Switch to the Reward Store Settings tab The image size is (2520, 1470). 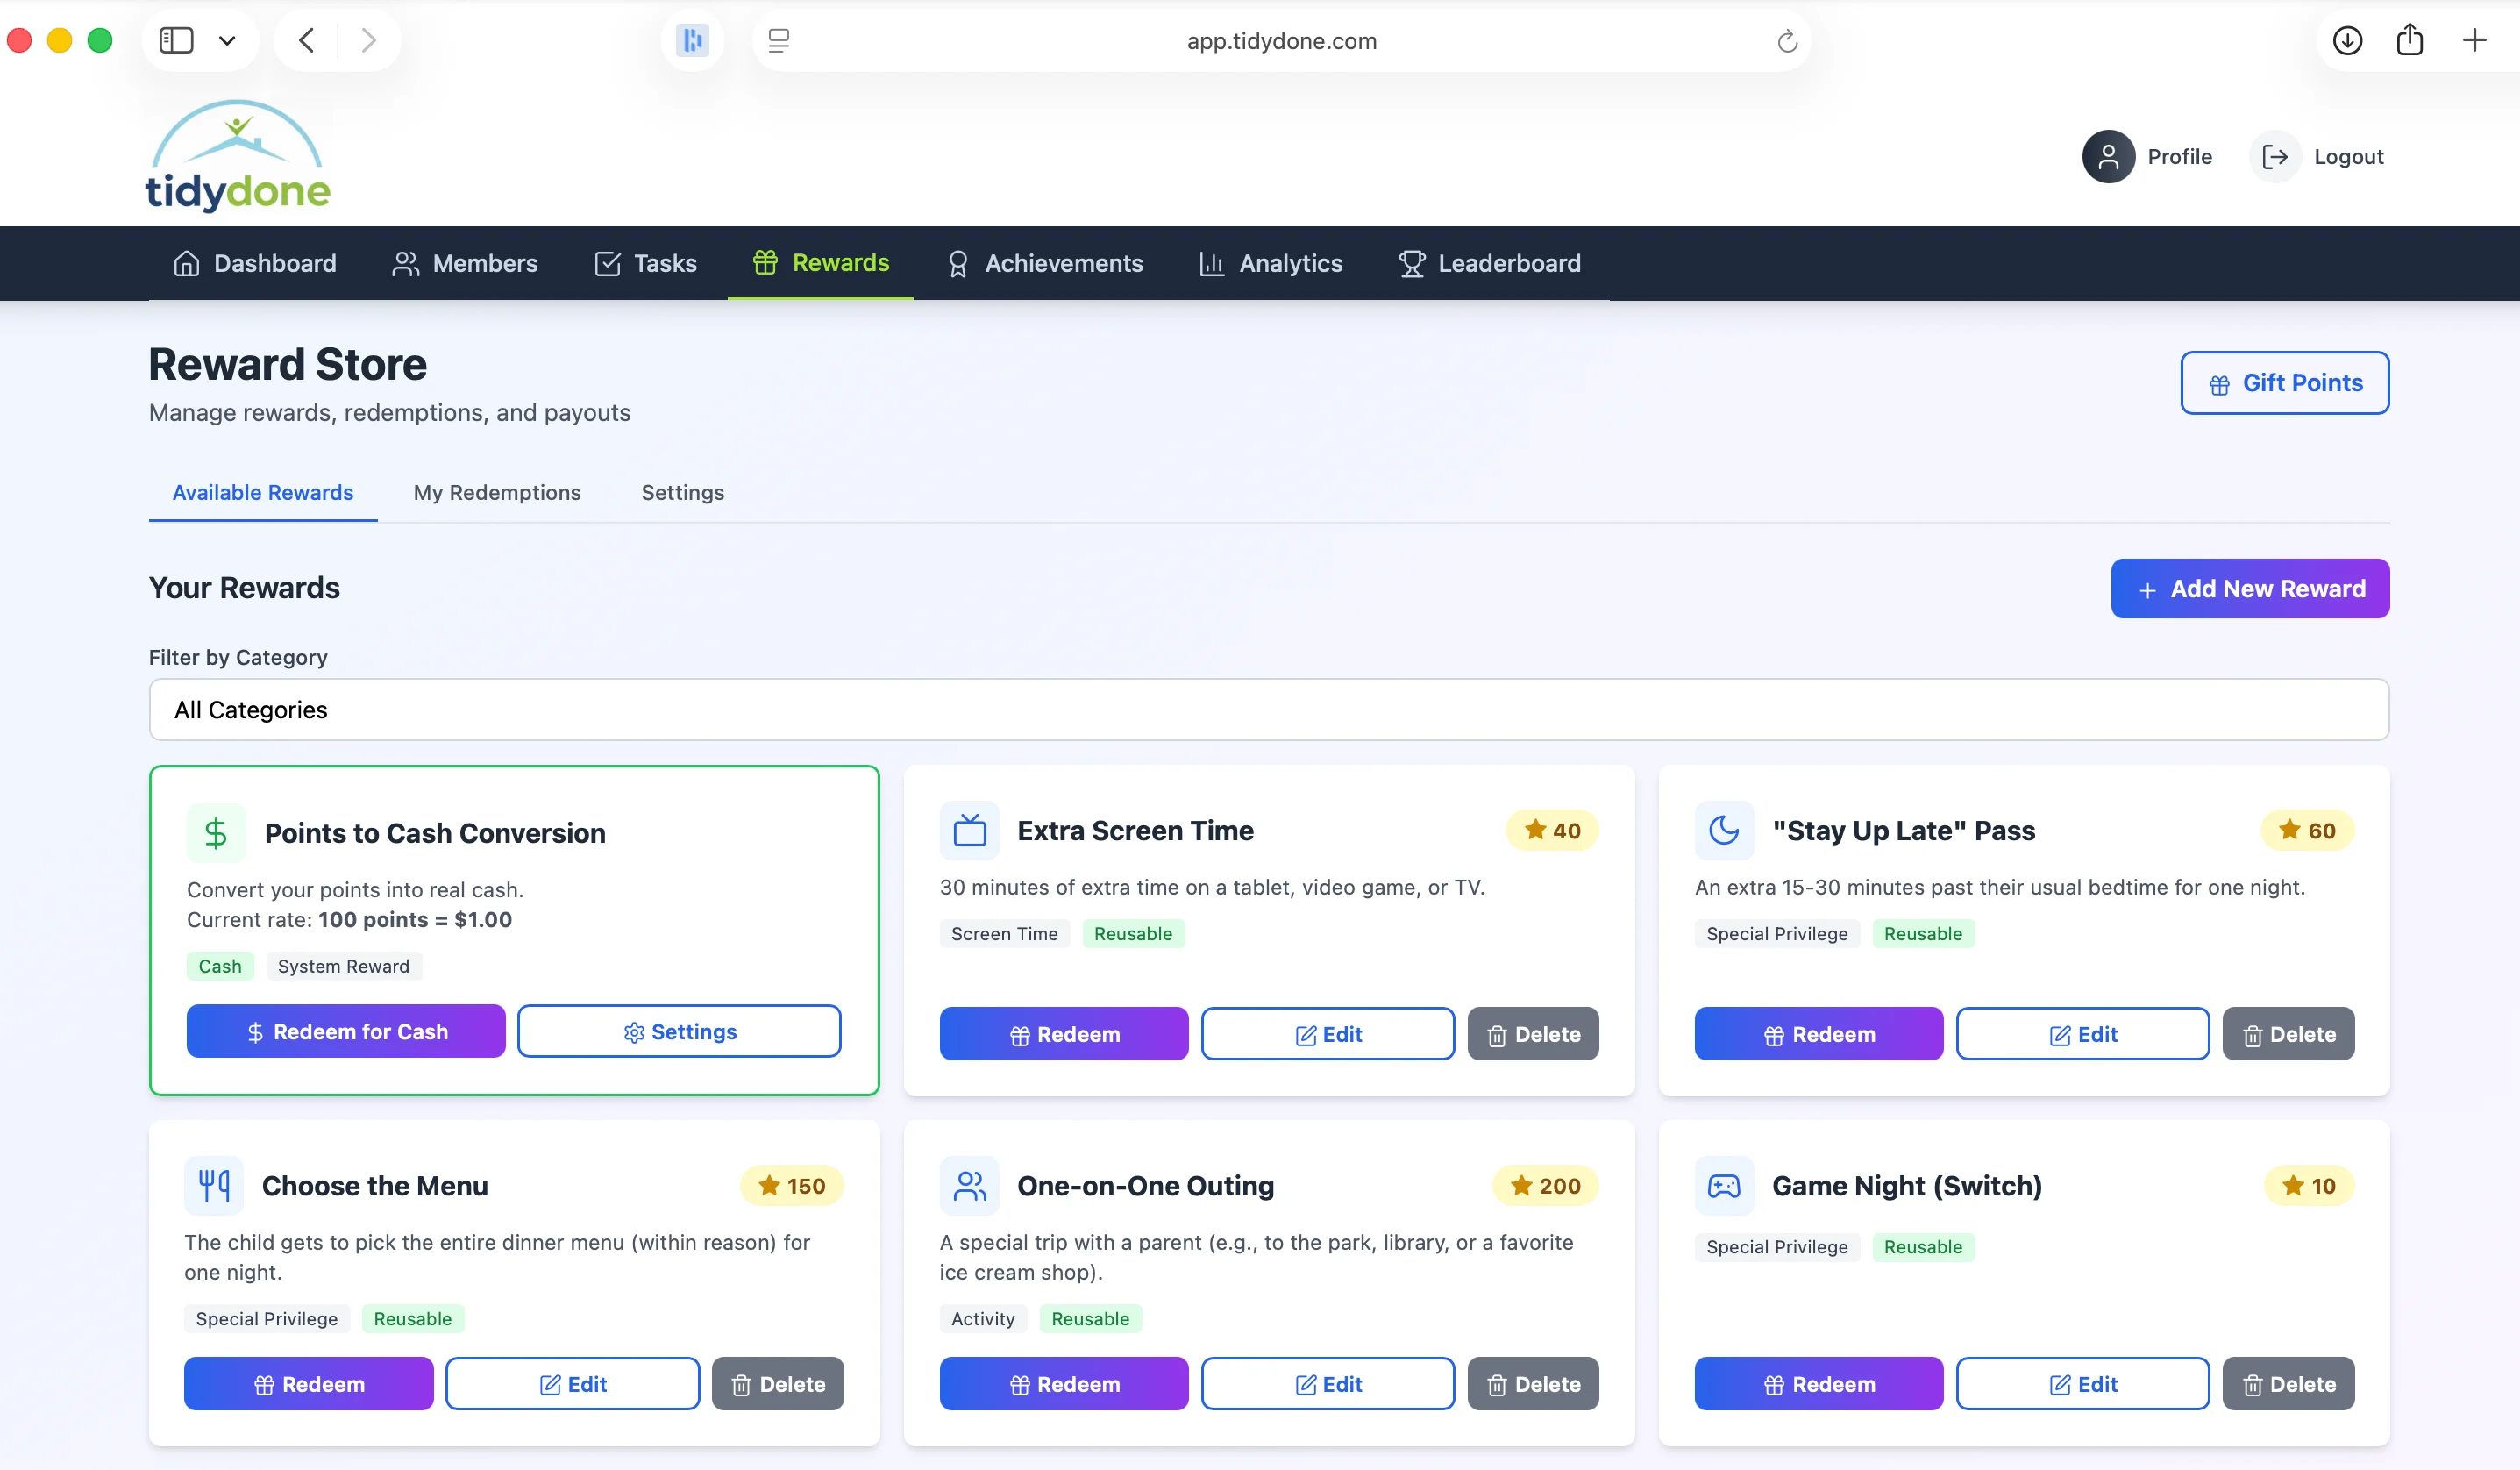[x=683, y=492]
